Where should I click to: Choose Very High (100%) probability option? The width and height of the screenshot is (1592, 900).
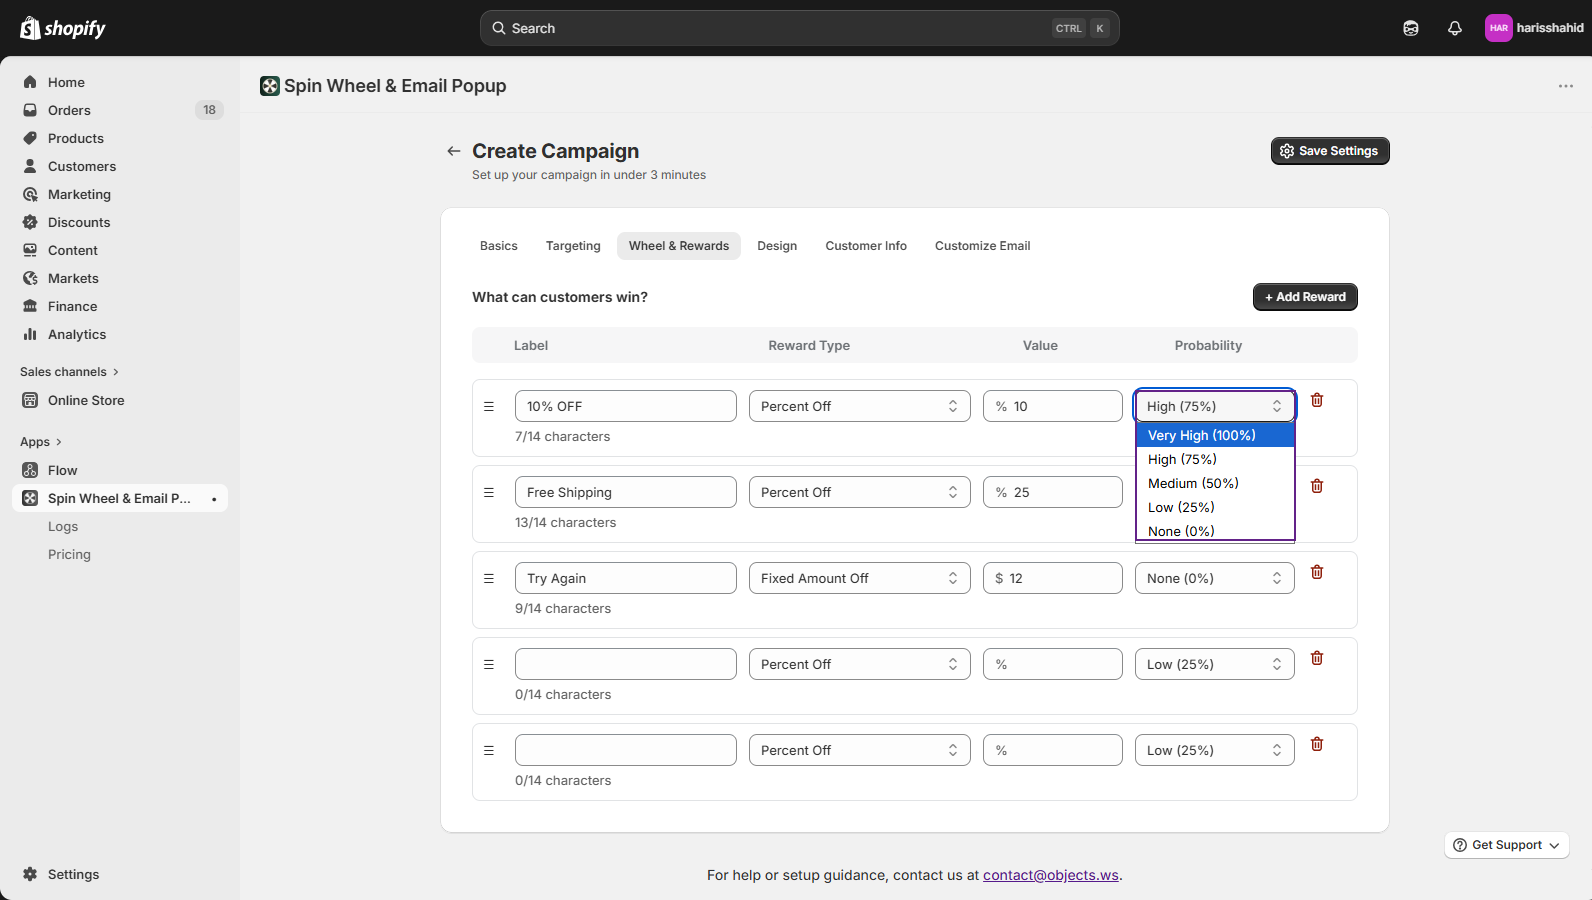tap(1215, 435)
